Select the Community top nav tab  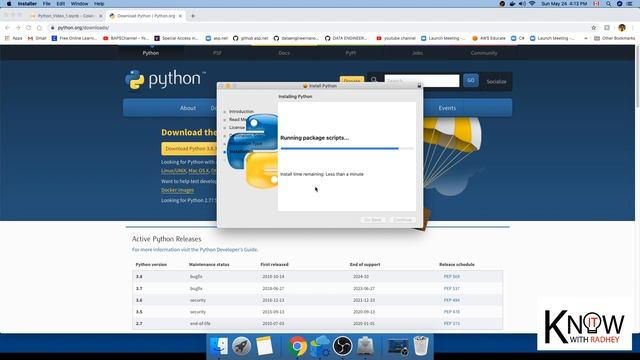484,53
